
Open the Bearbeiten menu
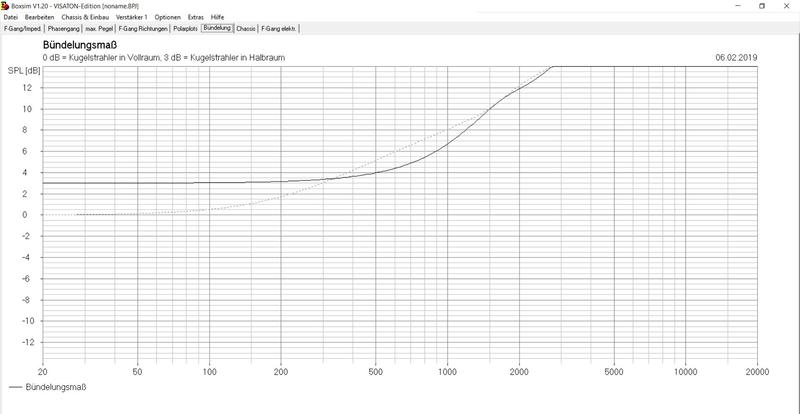coord(39,17)
